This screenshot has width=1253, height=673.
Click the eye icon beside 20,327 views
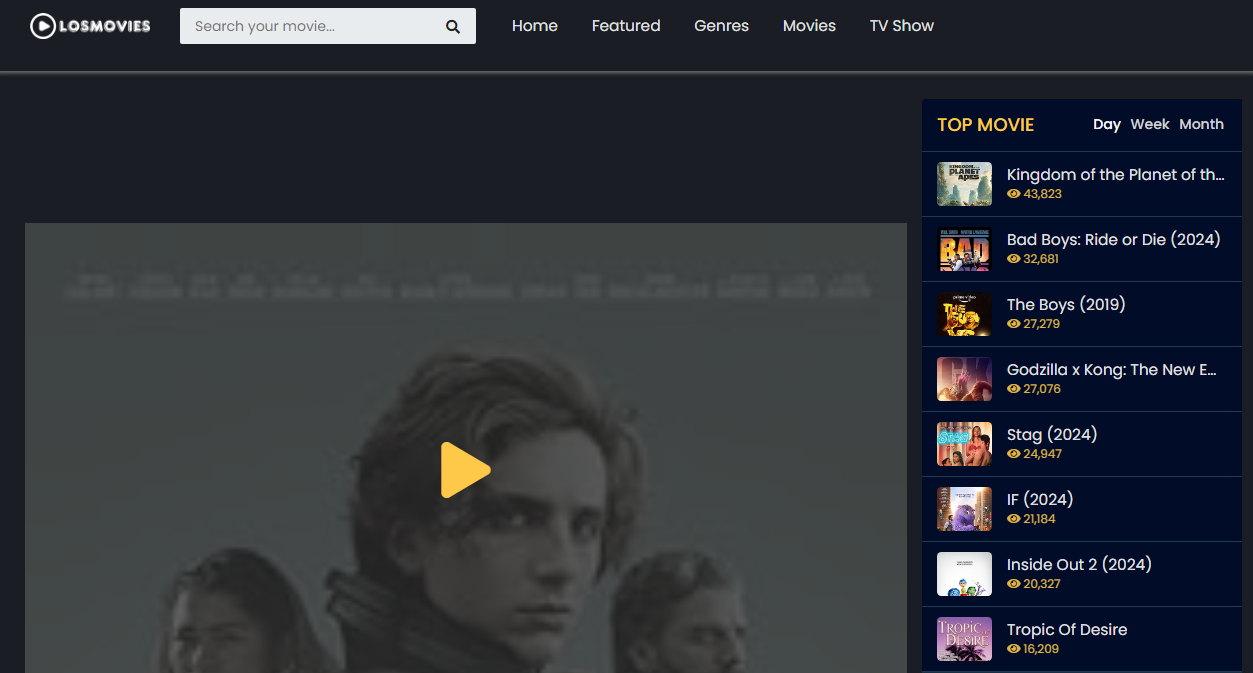click(x=1014, y=584)
